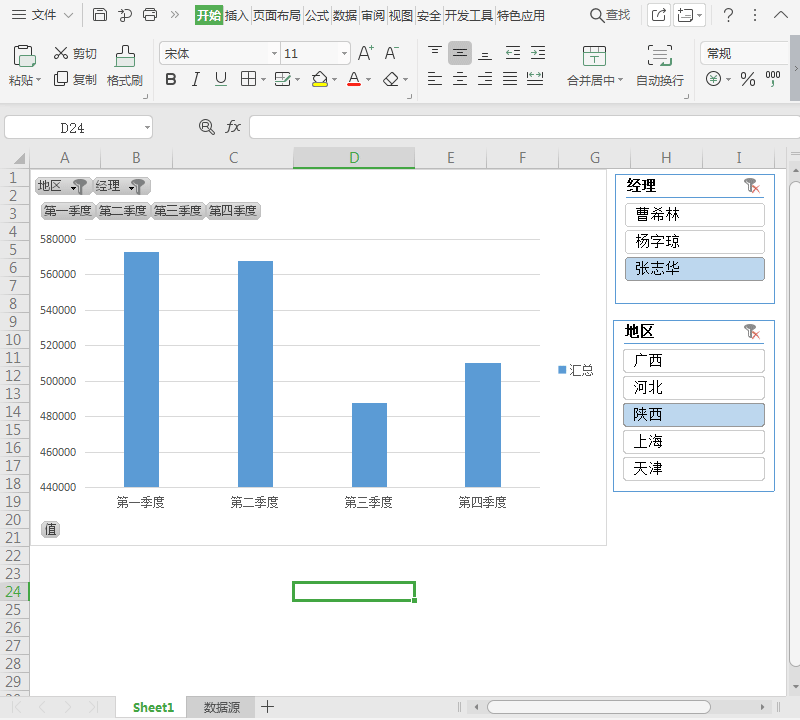Select 上海 in the 地区 slicer
Viewport: 800px width, 720px height.
click(x=693, y=442)
